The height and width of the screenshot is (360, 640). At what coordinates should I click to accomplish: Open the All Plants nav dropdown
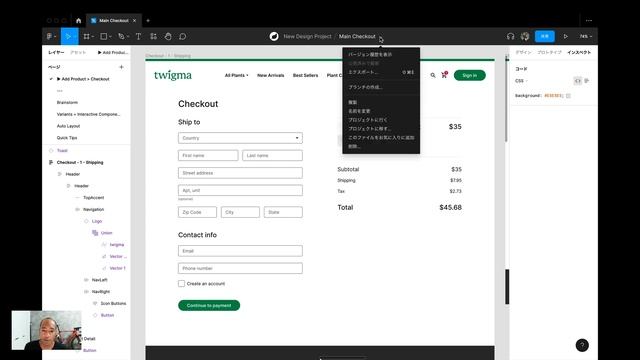[236, 75]
